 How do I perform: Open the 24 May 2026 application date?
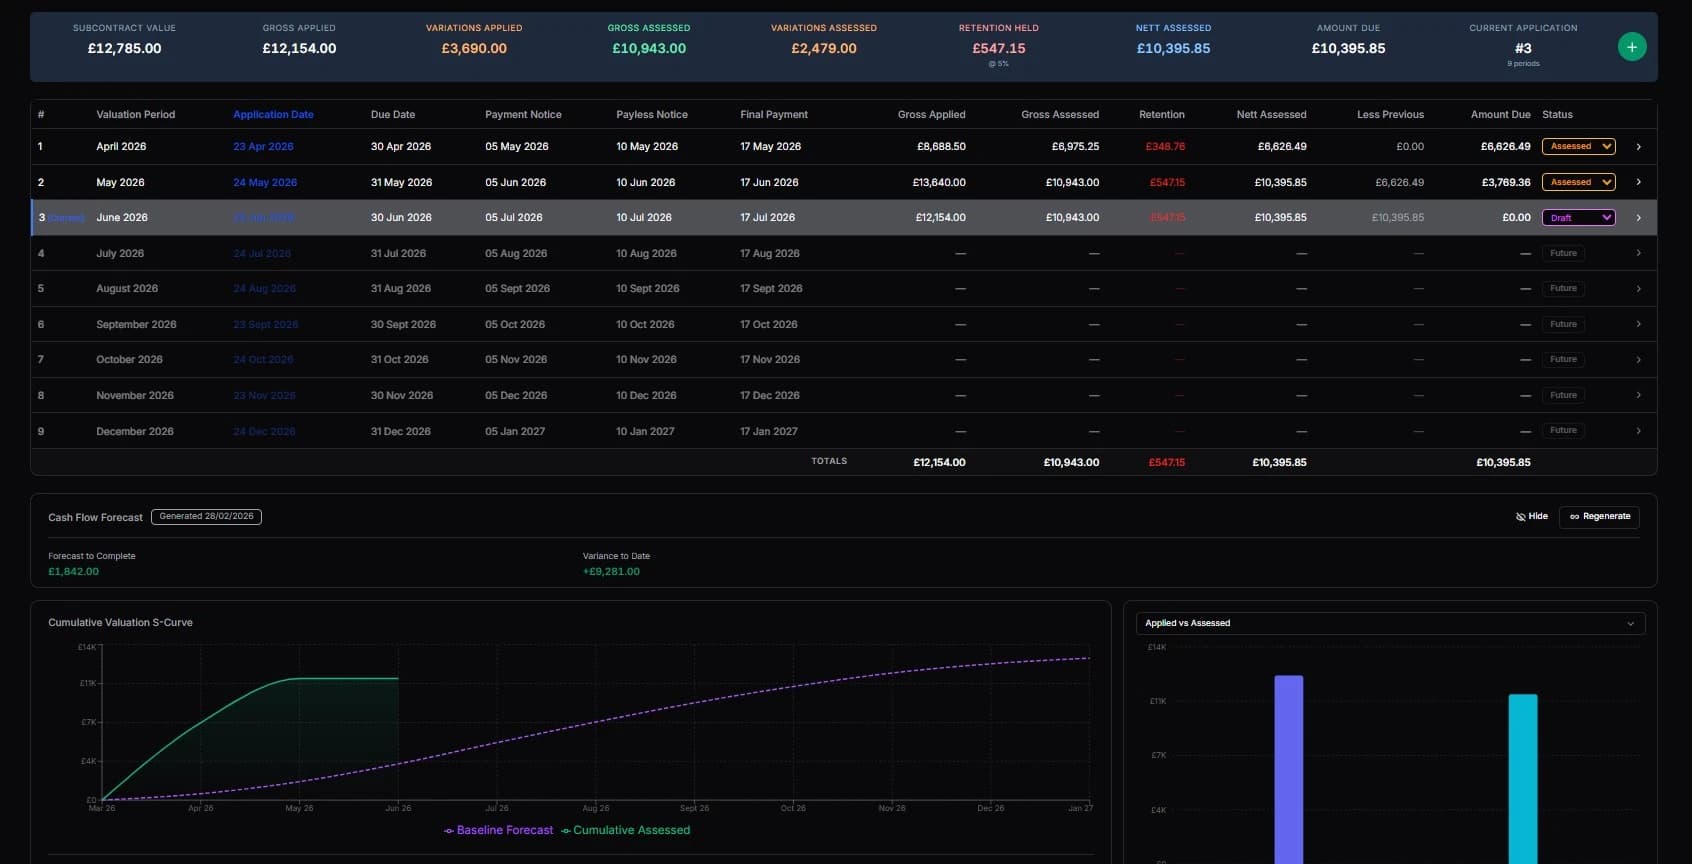click(x=265, y=182)
